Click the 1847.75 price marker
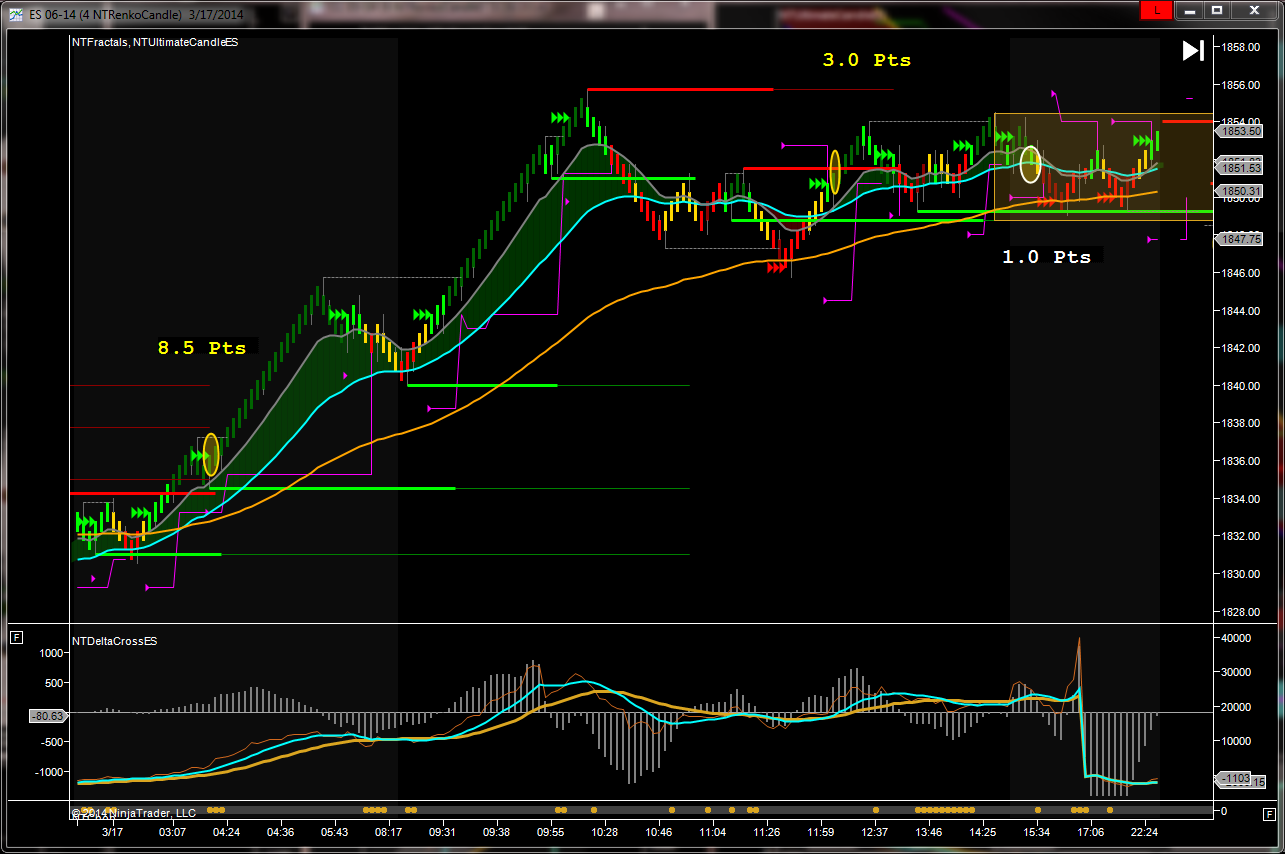This screenshot has width=1285, height=854. point(1240,238)
